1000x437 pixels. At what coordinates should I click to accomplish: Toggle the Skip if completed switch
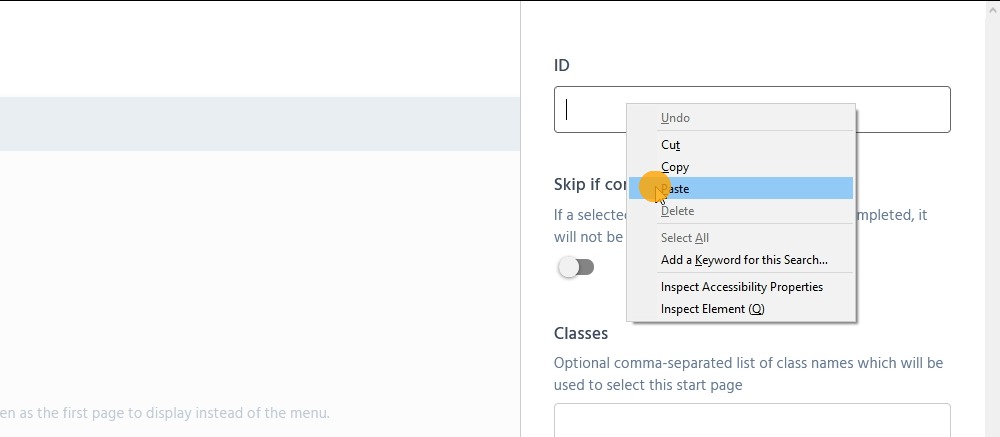pos(576,267)
